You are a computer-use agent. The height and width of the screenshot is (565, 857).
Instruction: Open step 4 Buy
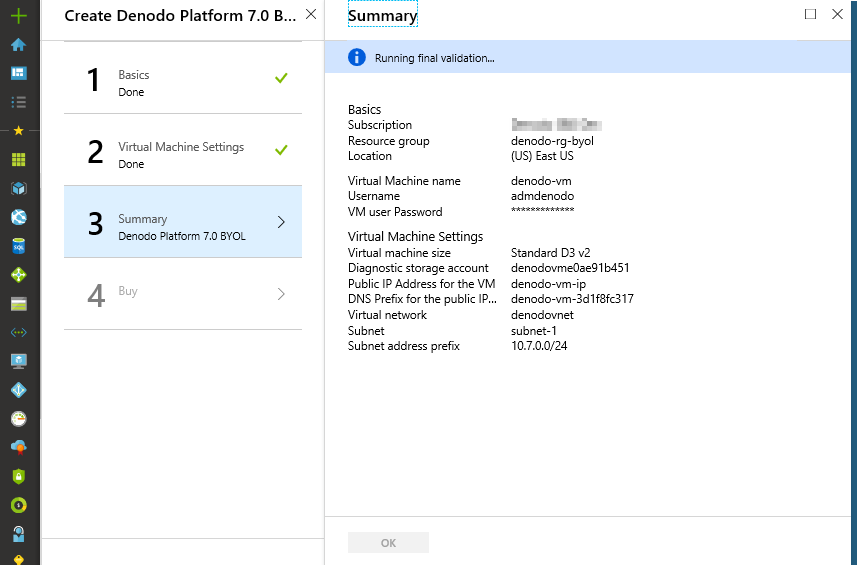(183, 294)
